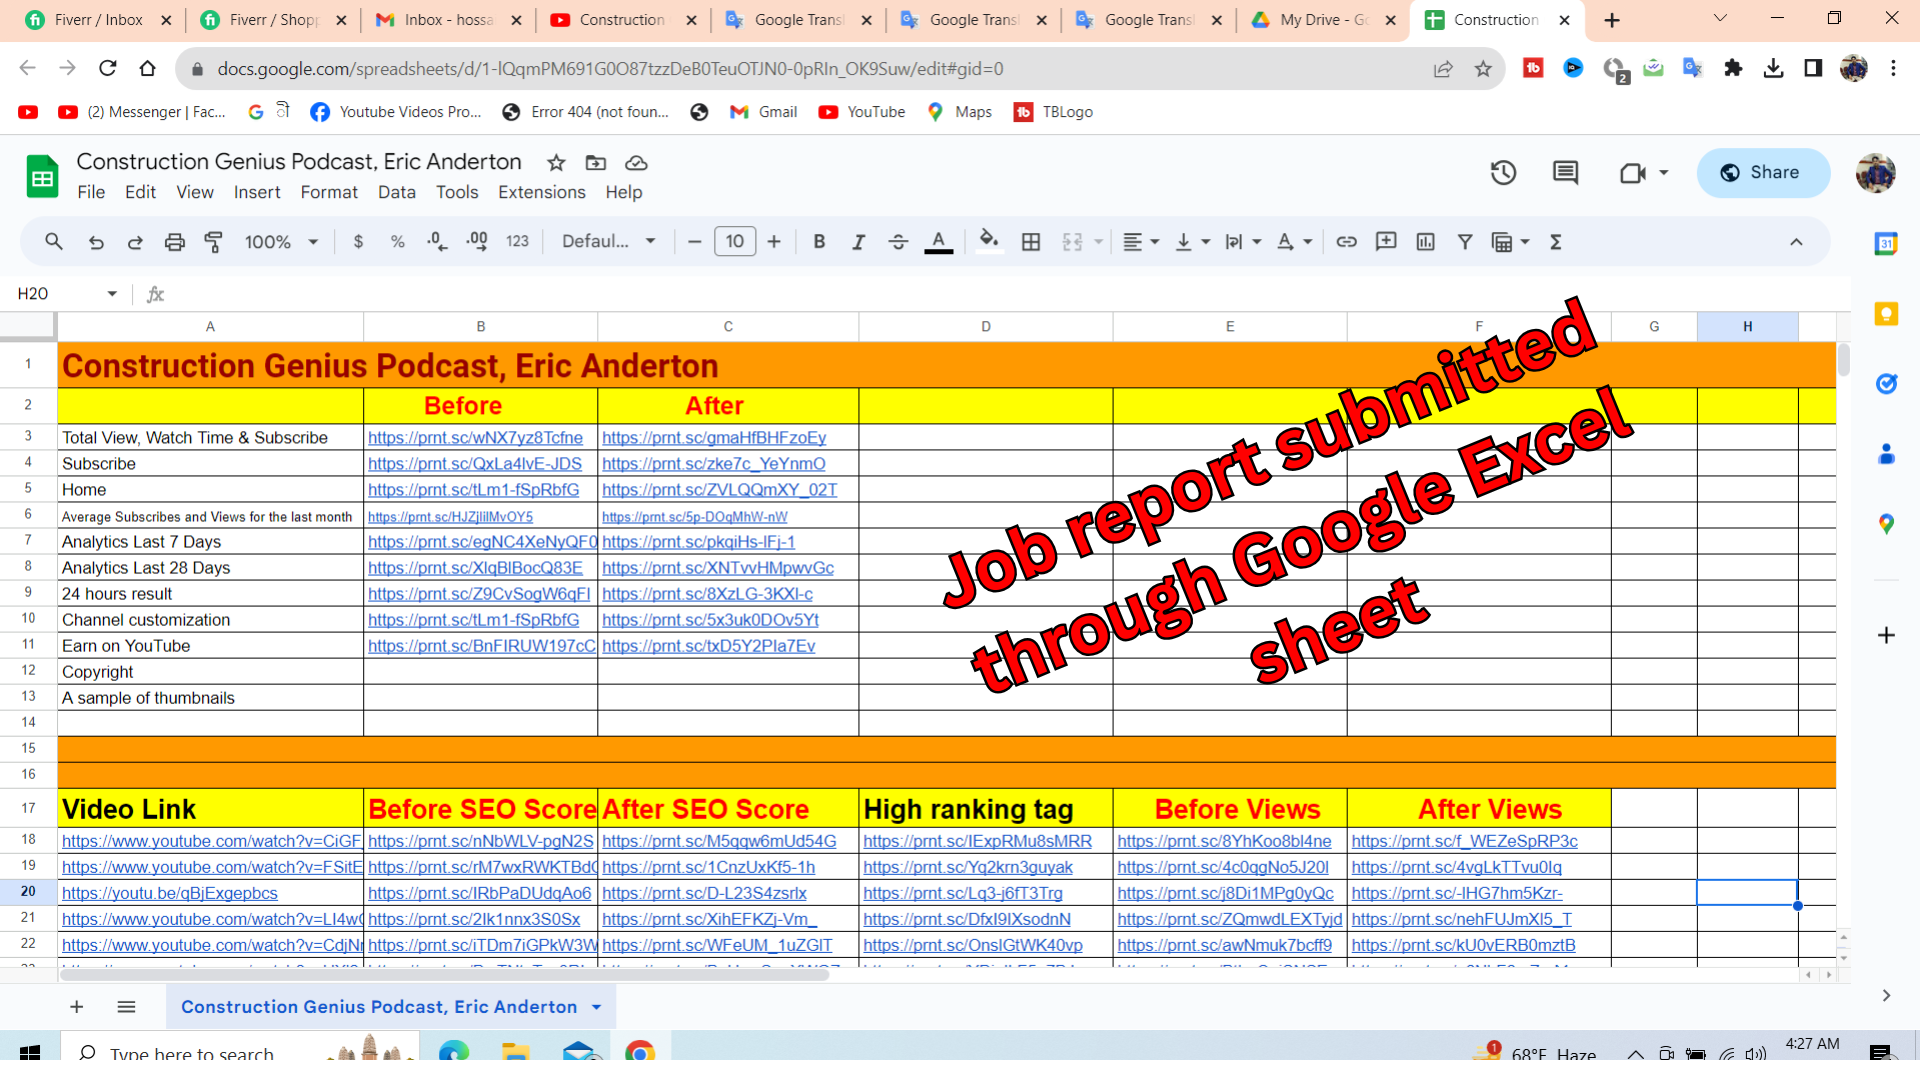1920x1080 pixels.
Task: Open version history clock icon
Action: pyautogui.click(x=1503, y=173)
